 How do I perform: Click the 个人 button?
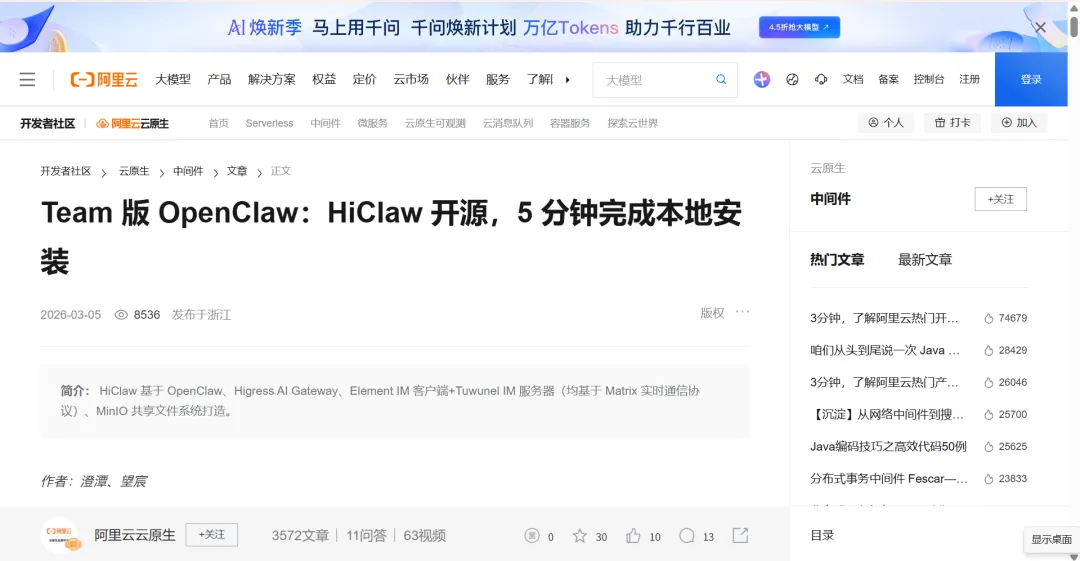886,123
